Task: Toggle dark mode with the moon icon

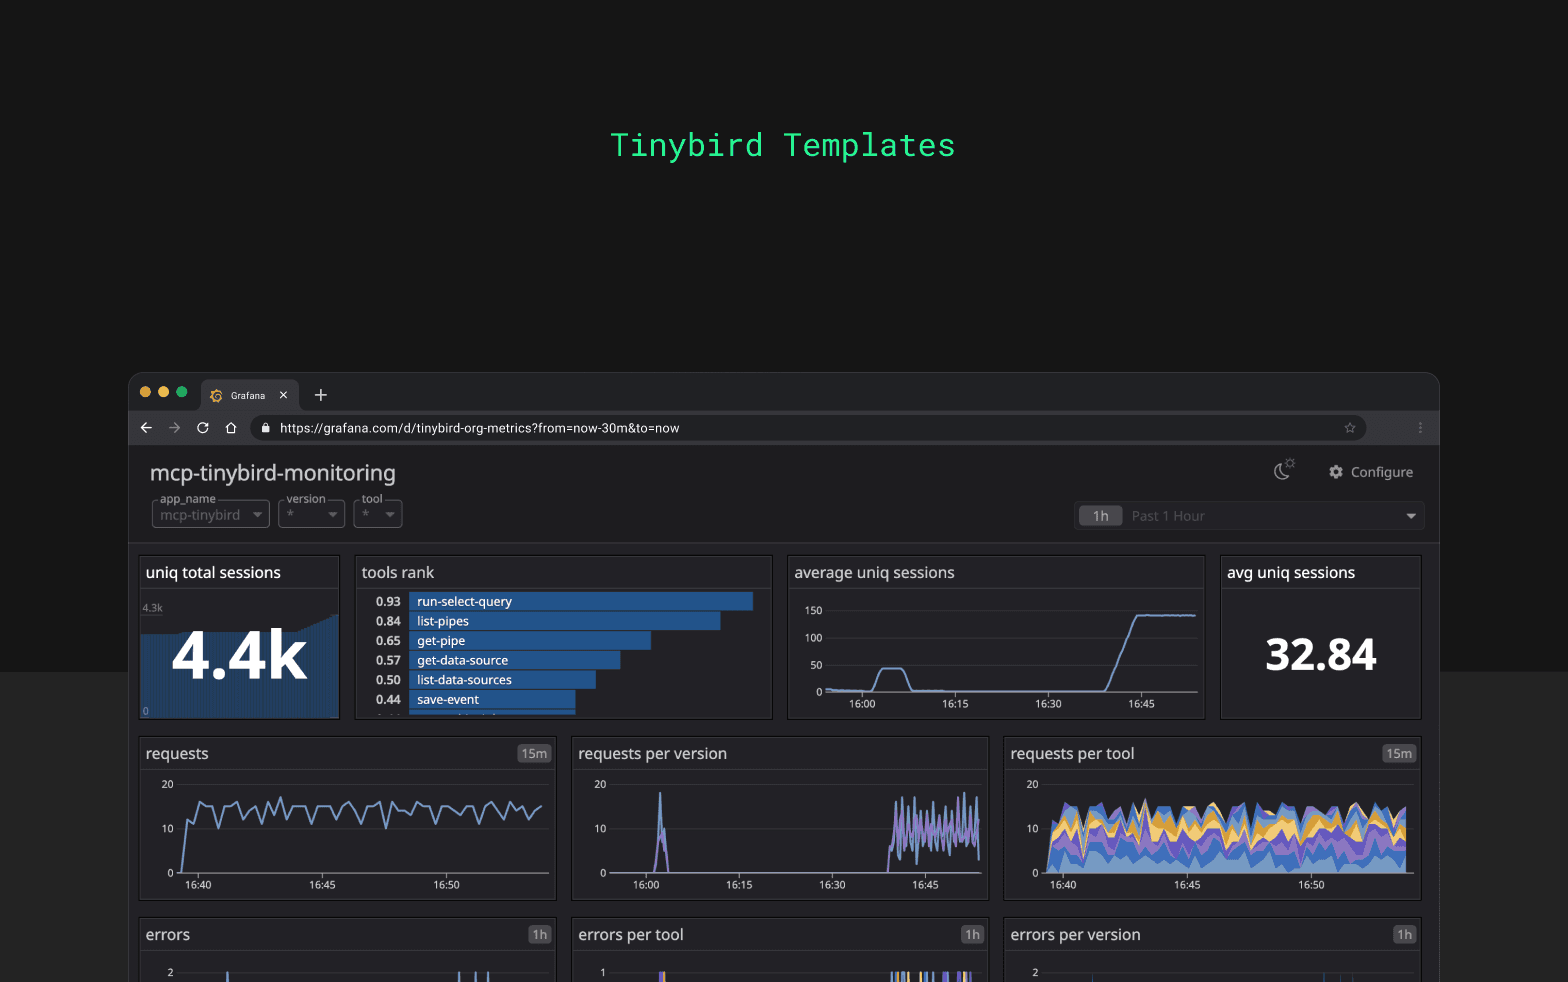Action: (1284, 470)
